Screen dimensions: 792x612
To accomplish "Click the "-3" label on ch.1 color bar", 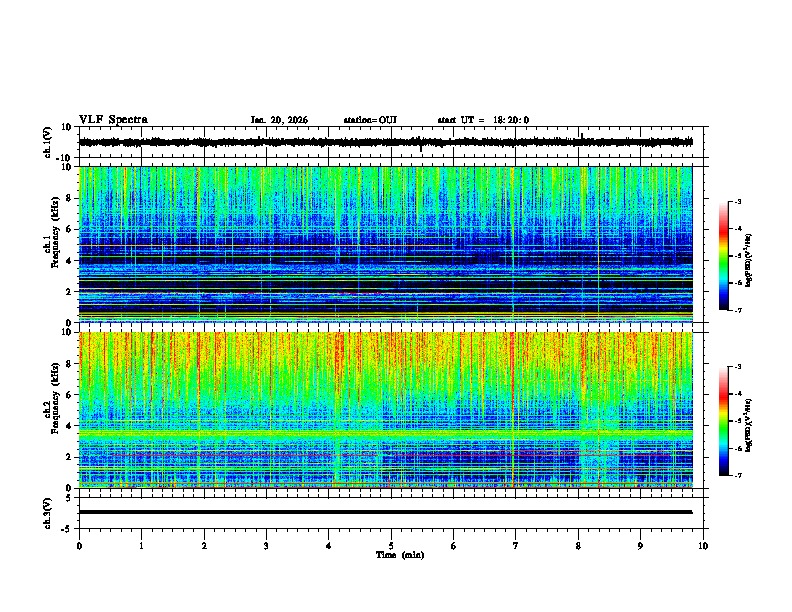I will [738, 201].
